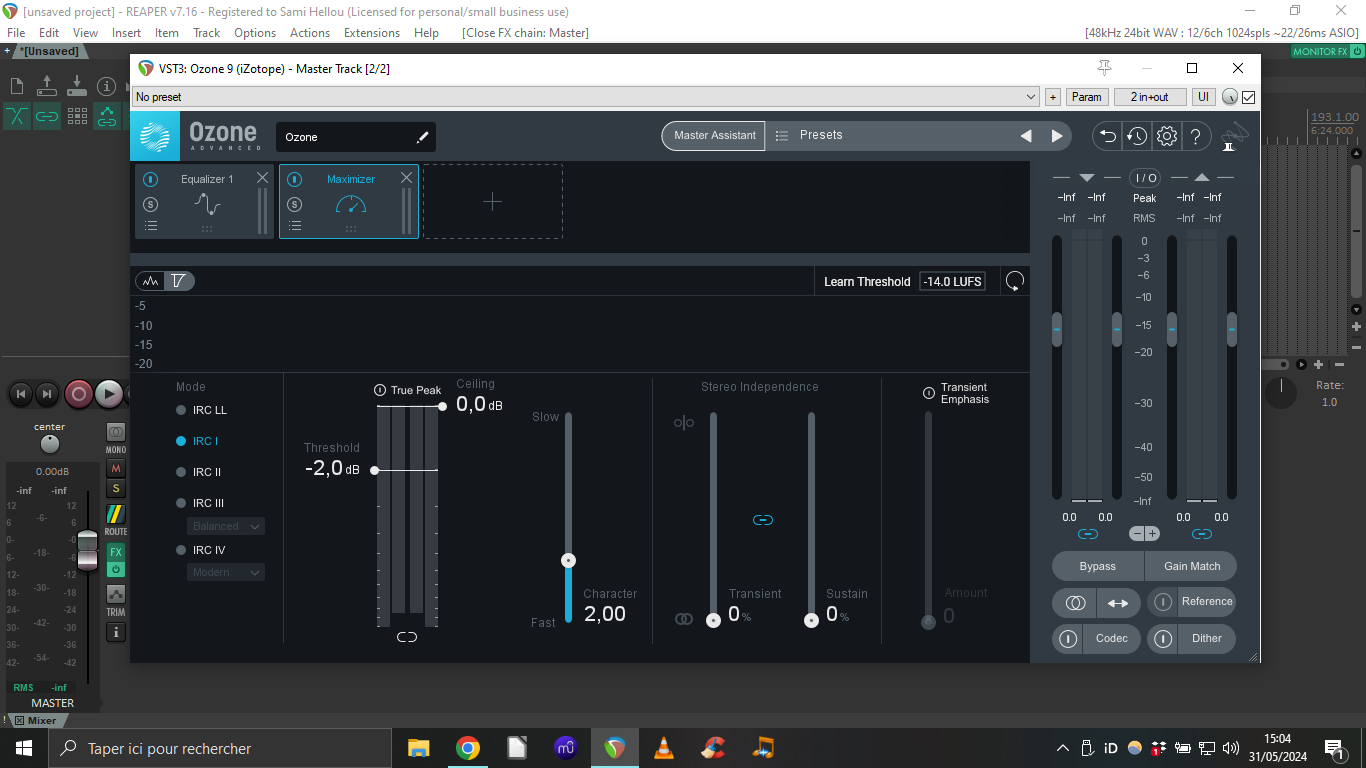
Task: Click REAPER's new project icon
Action: tap(17, 86)
